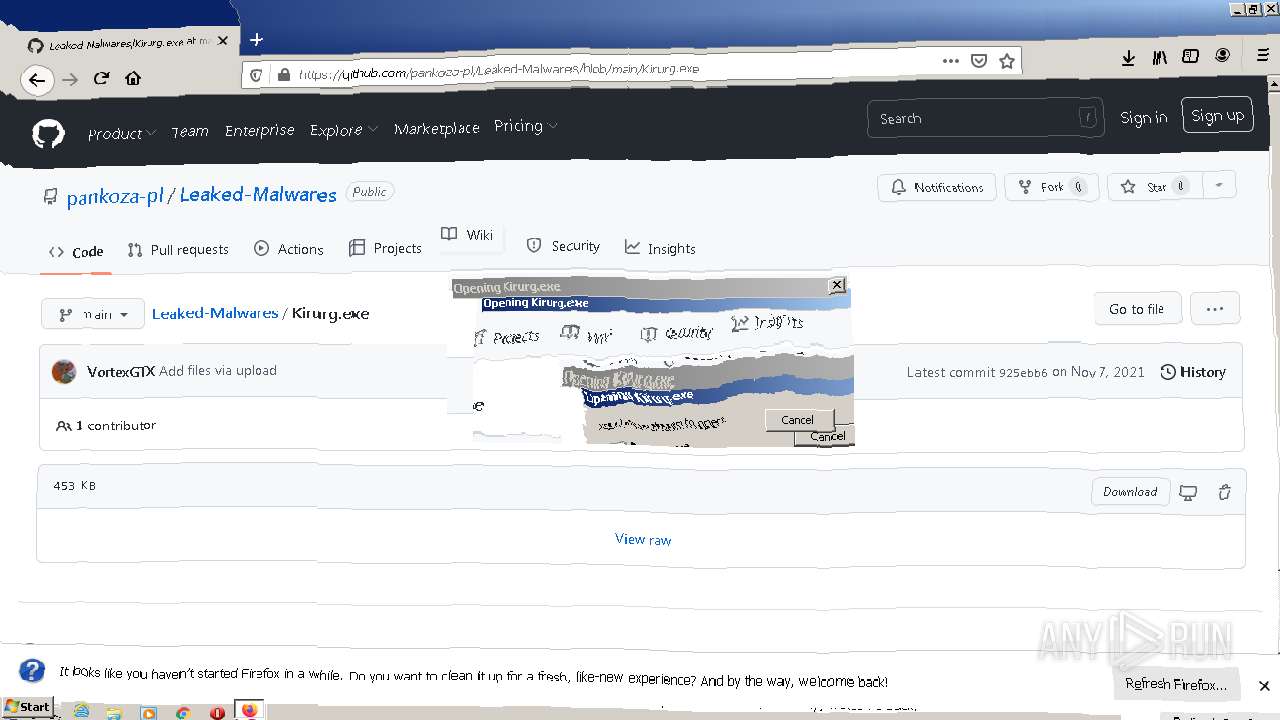Open the Enterprise page
Viewport: 1280px width, 720px height.
coord(260,130)
